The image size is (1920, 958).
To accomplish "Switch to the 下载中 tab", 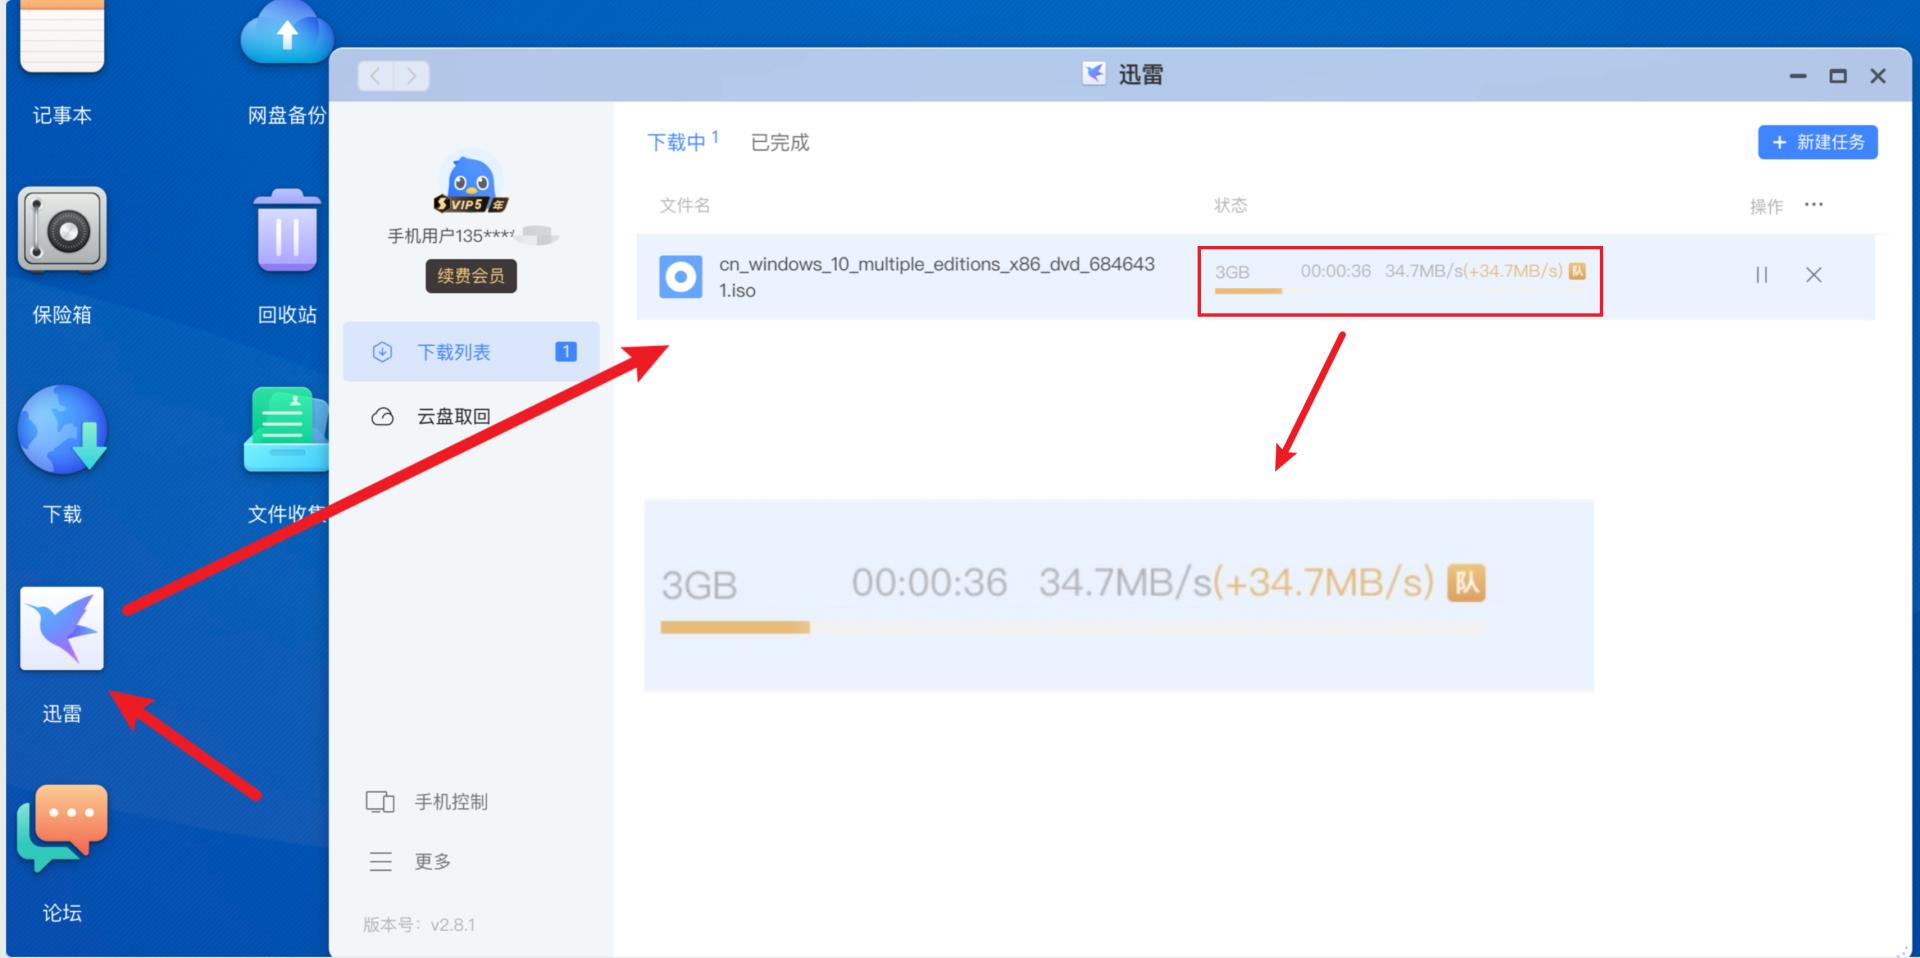I will [676, 142].
